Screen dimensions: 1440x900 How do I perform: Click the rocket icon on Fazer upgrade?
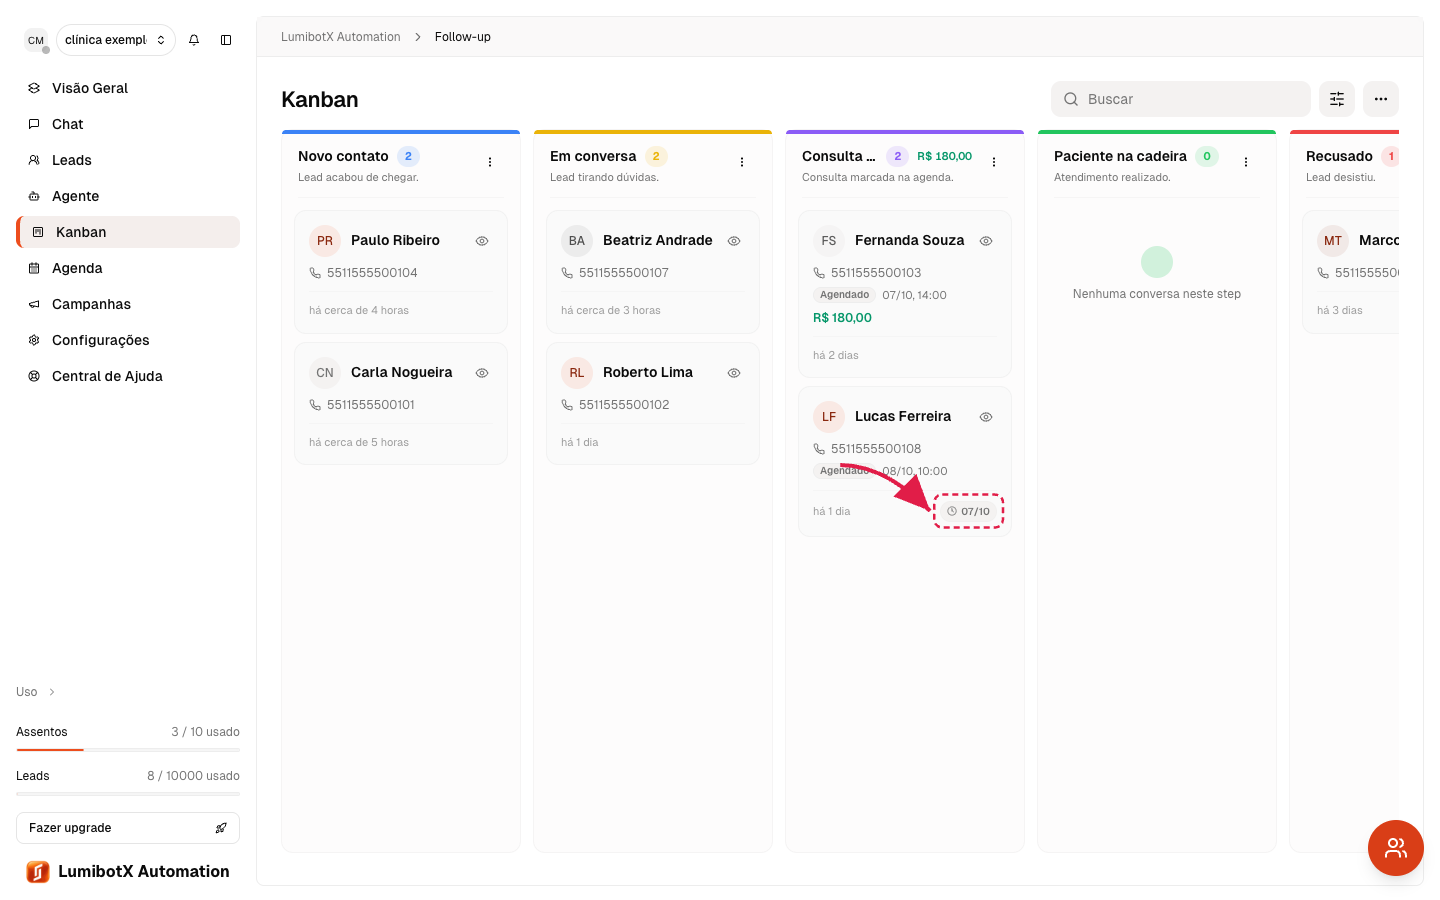(221, 828)
